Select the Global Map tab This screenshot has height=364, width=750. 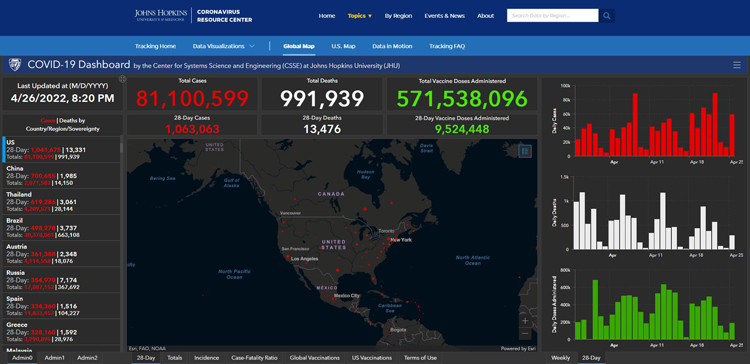click(299, 46)
